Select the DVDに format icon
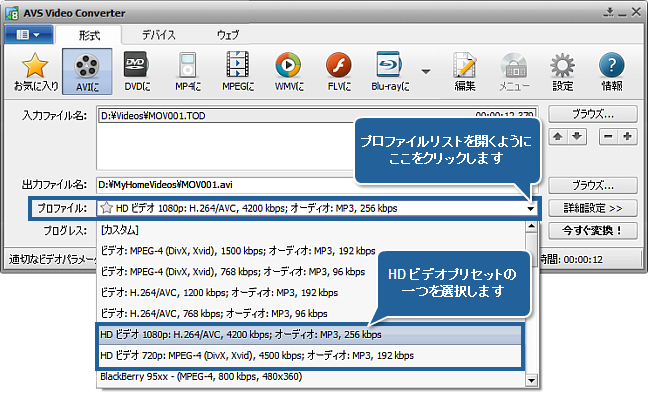Screen dimensions: 648x395 pos(137,71)
